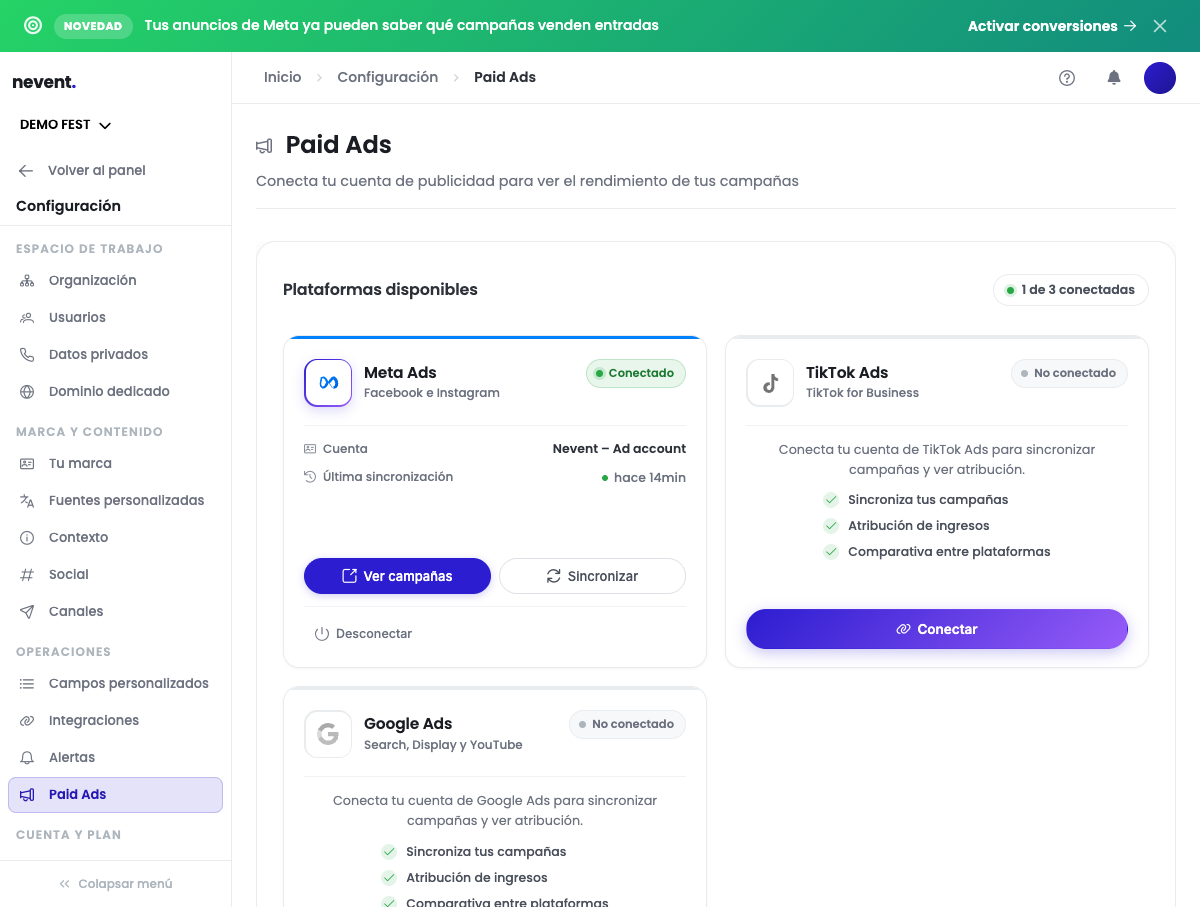The height and width of the screenshot is (907, 1200).
Task: Open the notifications bell icon
Action: coord(1114,78)
